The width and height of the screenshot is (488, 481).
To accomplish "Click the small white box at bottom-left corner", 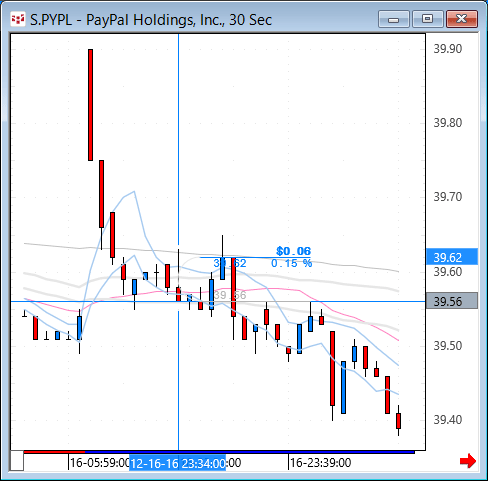I will 17,461.
